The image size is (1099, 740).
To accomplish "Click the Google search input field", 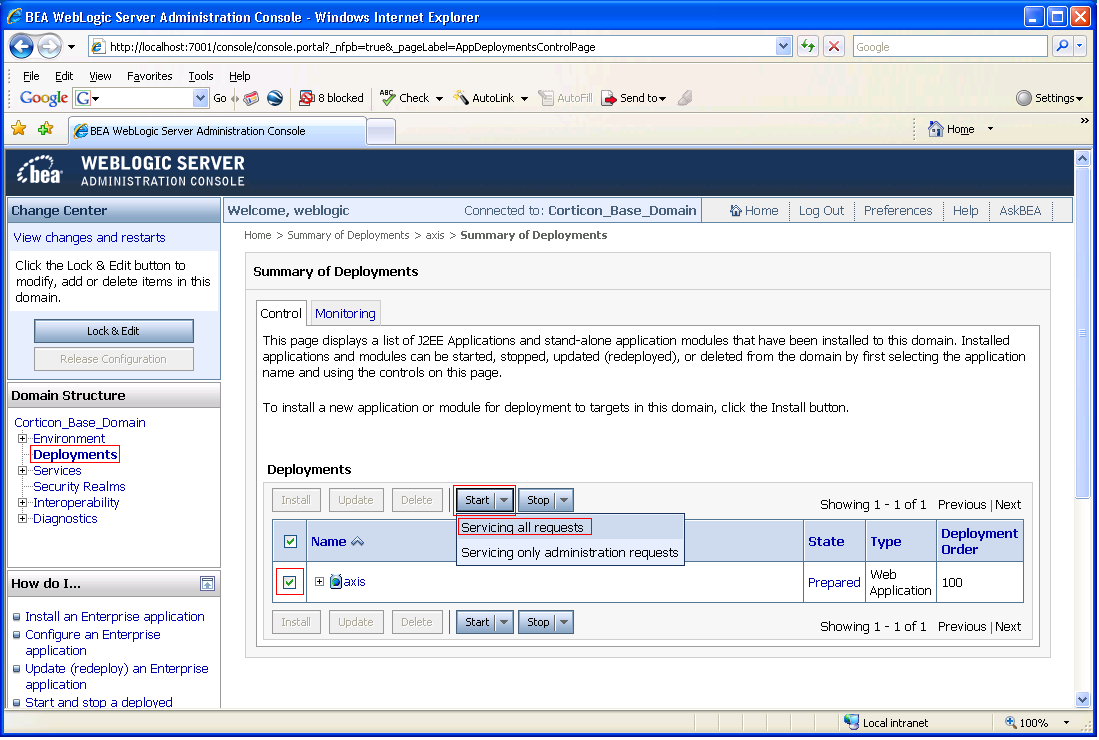I will coord(950,46).
